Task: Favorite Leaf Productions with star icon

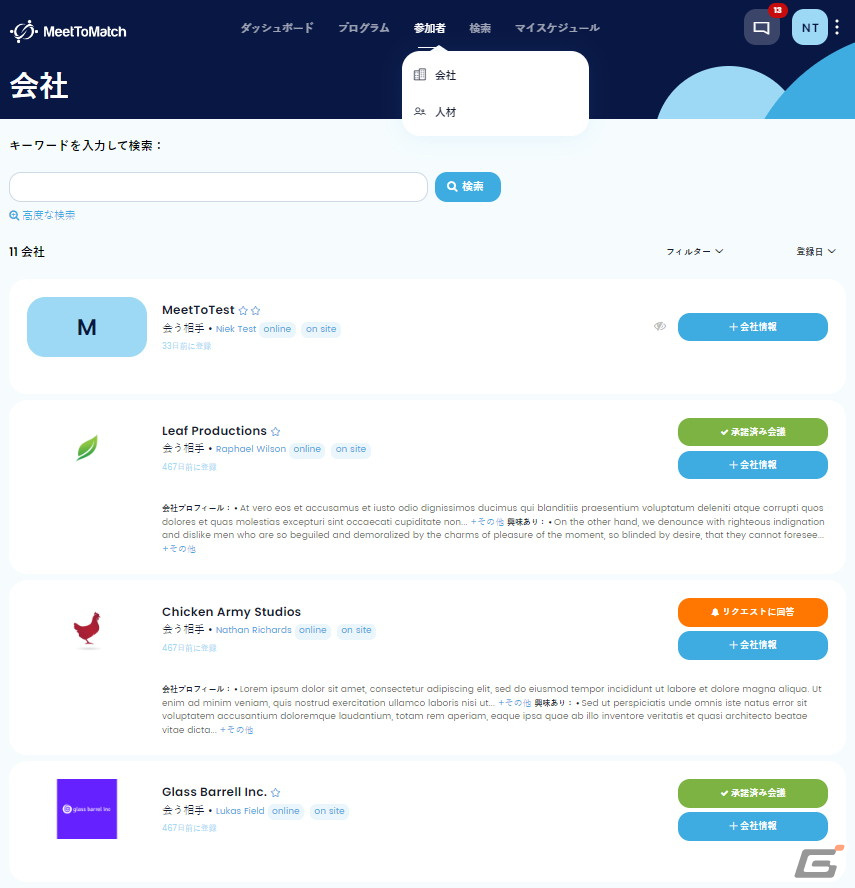Action: coord(276,432)
